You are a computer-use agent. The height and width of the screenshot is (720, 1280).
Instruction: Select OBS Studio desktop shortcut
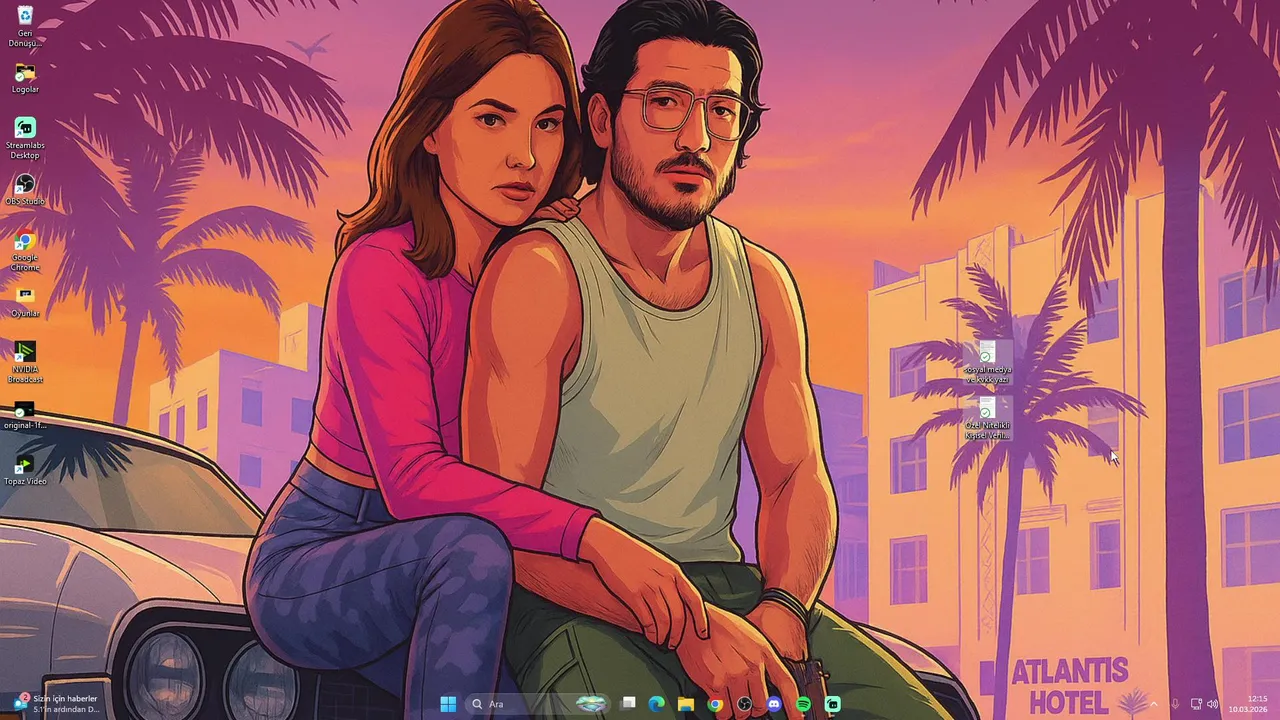pyautogui.click(x=25, y=189)
